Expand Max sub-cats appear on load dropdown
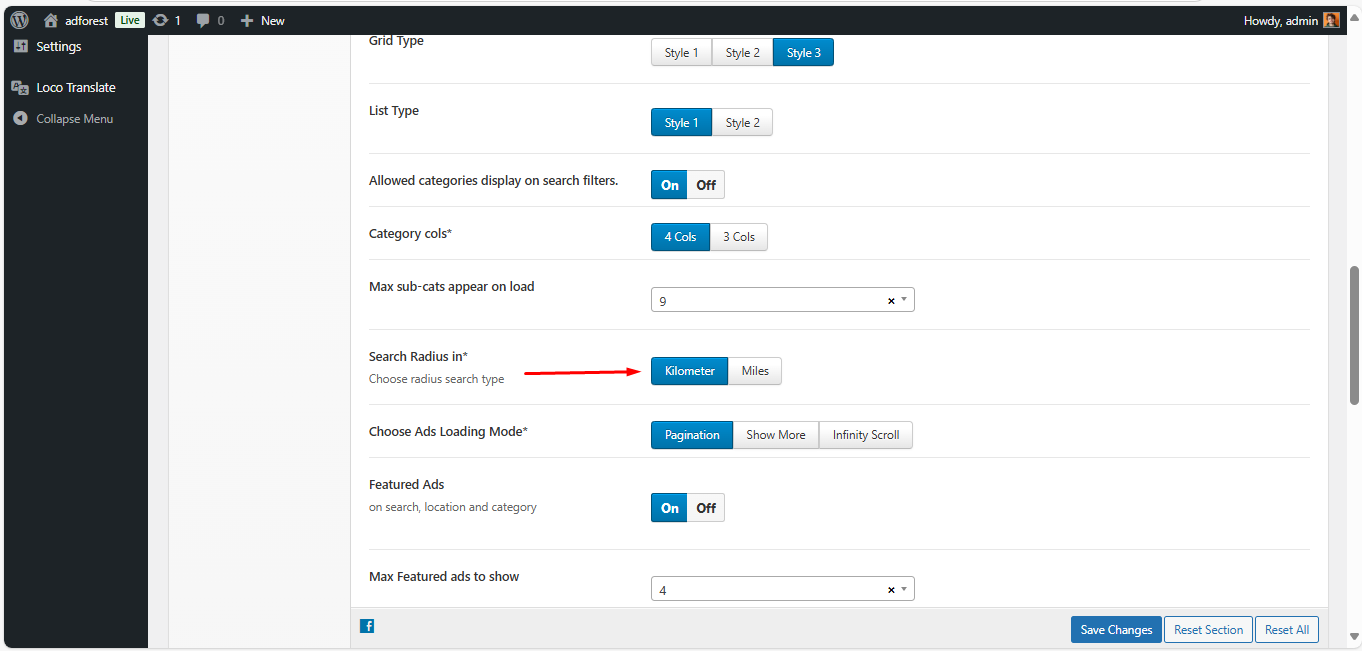Viewport: 1362px width, 651px height. pos(904,300)
